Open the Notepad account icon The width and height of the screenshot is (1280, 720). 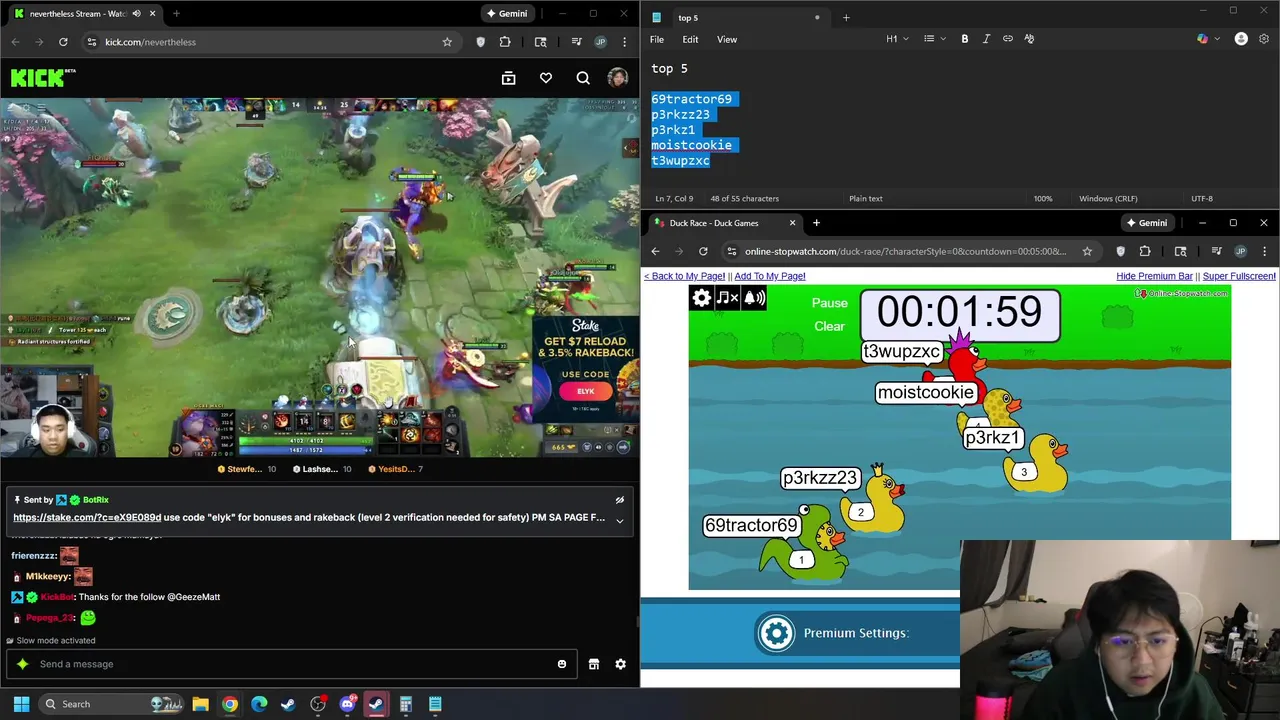click(x=1241, y=39)
